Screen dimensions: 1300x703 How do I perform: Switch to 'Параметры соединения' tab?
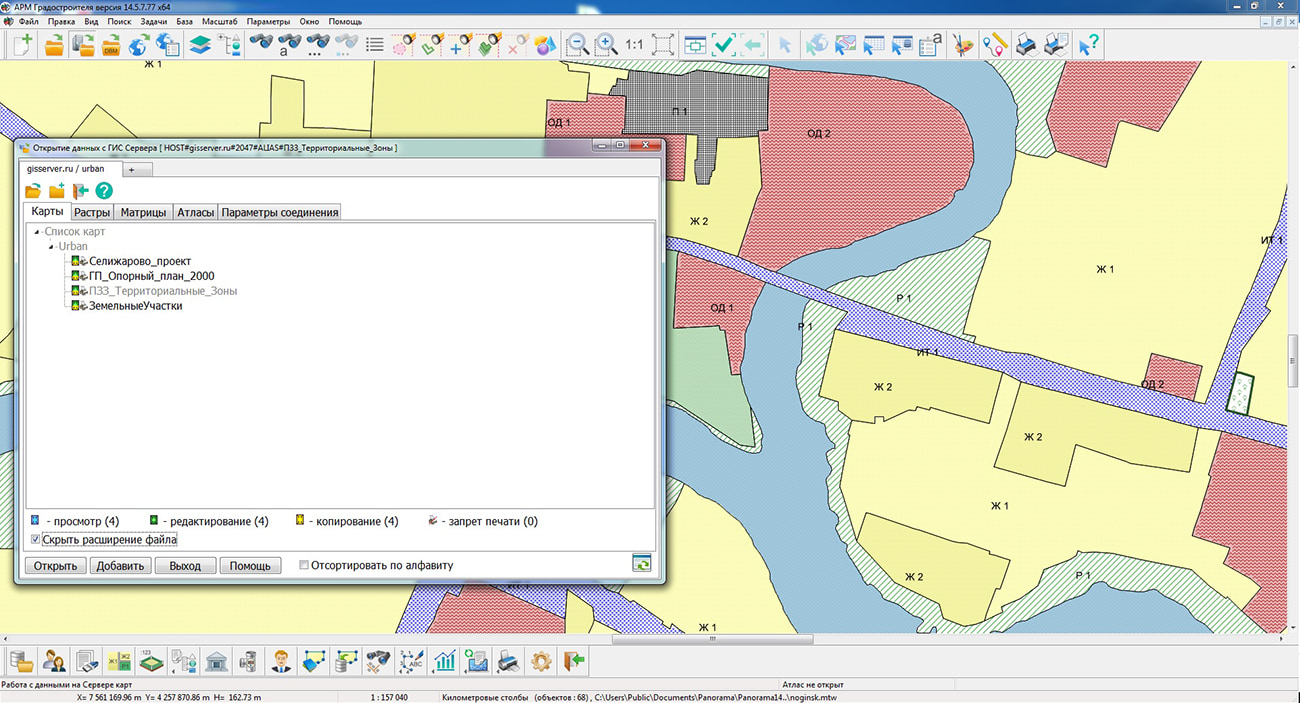click(x=280, y=212)
